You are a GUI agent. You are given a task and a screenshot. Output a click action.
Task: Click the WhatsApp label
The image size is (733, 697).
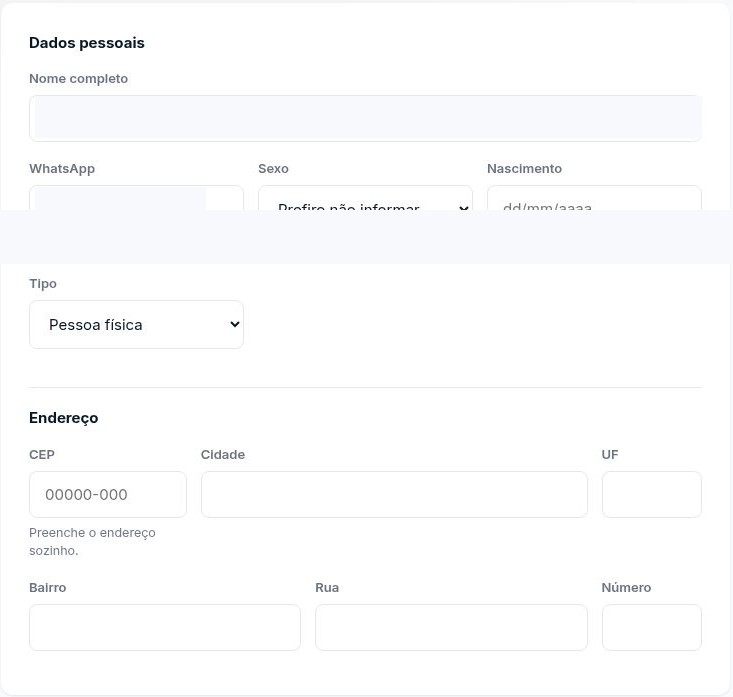62,169
